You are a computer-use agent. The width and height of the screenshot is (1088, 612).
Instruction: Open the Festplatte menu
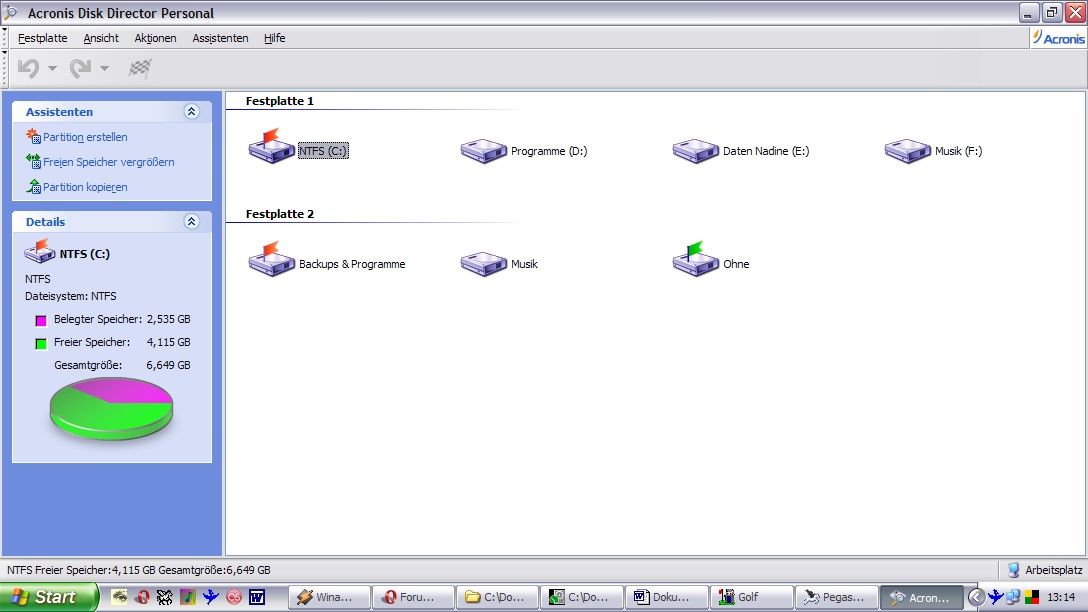point(42,38)
